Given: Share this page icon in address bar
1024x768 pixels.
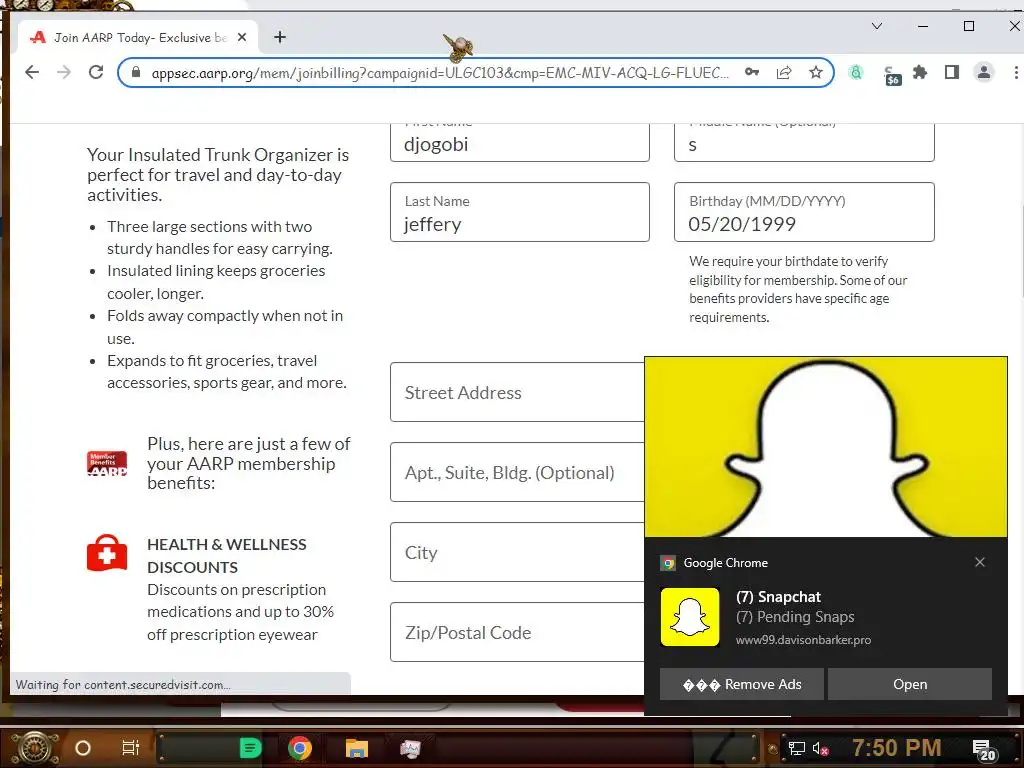Looking at the screenshot, I should click(784, 72).
